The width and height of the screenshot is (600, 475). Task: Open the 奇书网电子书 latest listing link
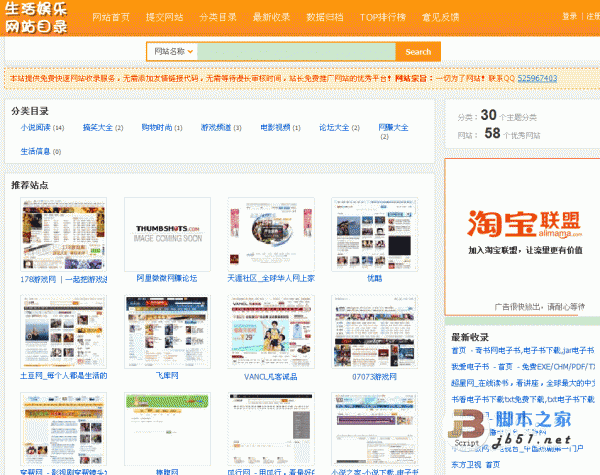pos(523,350)
